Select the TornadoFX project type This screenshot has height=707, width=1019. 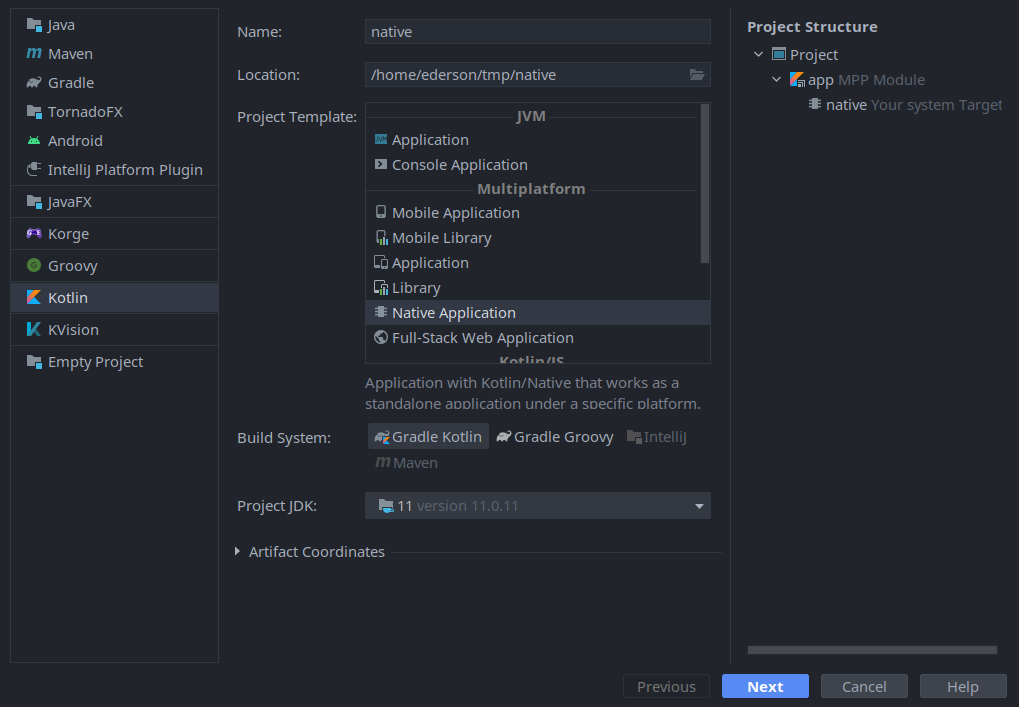pos(114,112)
